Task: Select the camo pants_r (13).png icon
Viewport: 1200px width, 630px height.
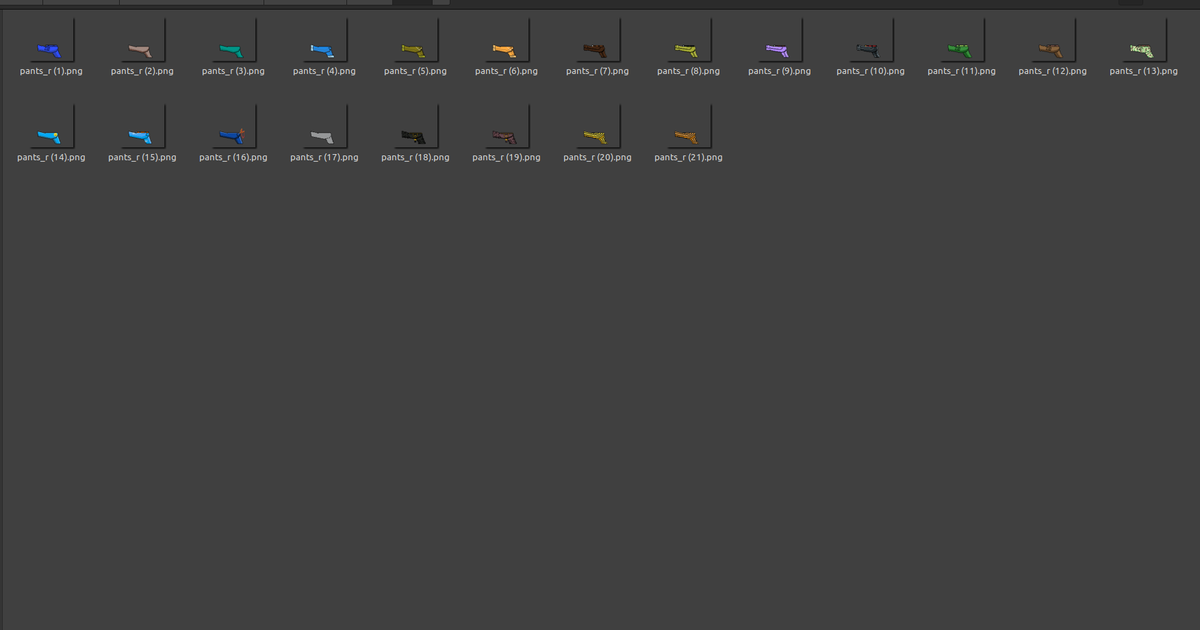Action: click(1143, 41)
